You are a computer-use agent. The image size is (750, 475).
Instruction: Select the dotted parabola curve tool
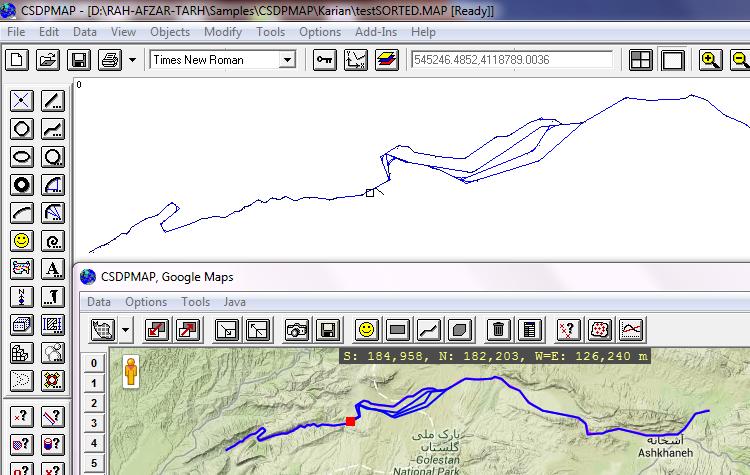click(x=22, y=381)
